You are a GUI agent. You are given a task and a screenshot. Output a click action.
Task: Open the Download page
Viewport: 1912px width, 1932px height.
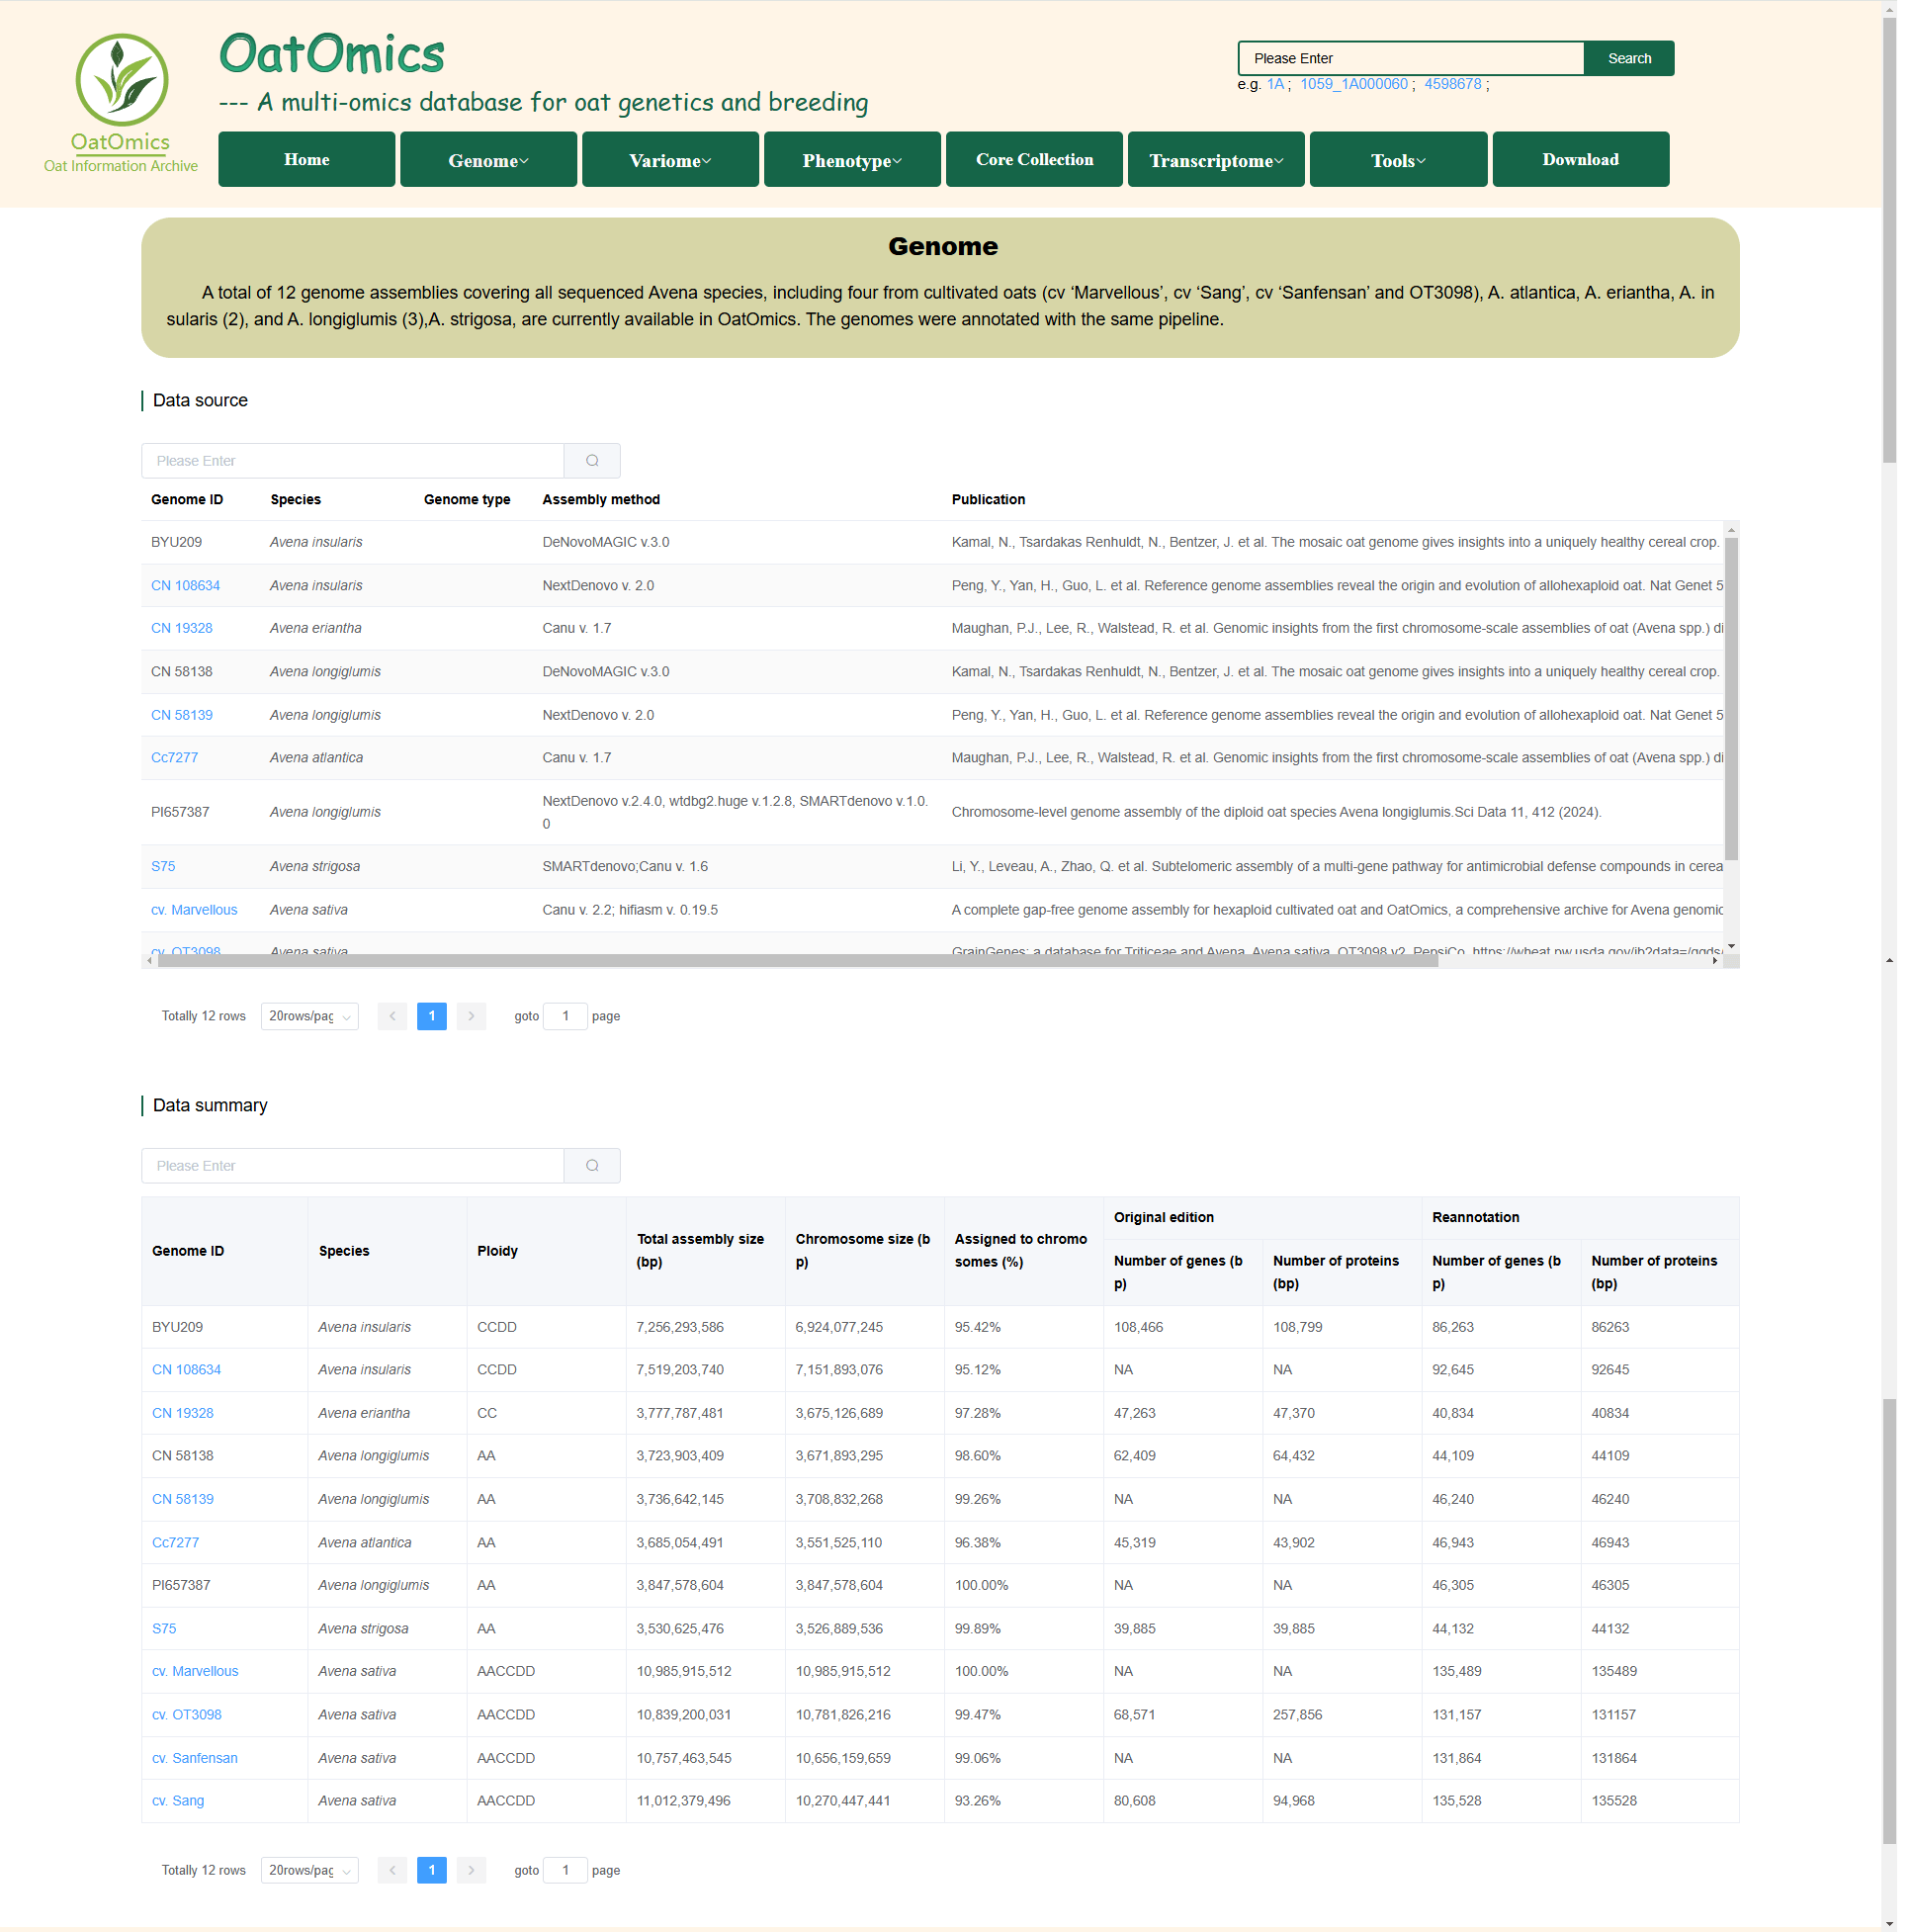point(1581,160)
